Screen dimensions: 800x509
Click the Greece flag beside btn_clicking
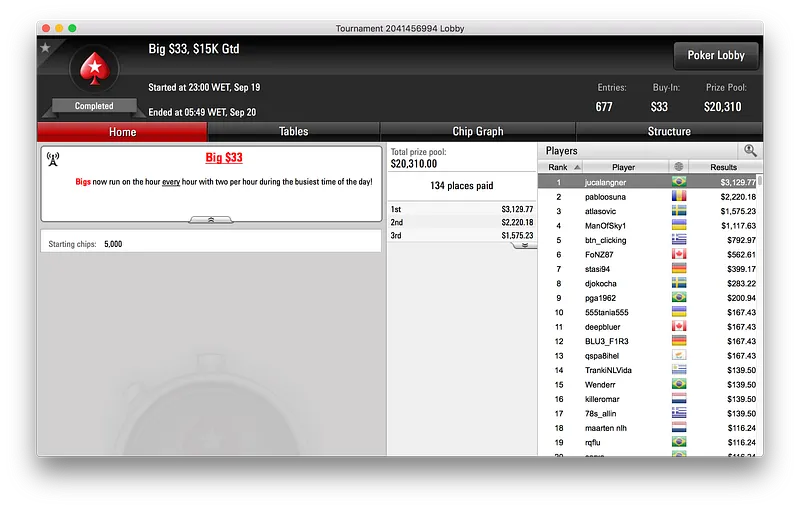(679, 240)
